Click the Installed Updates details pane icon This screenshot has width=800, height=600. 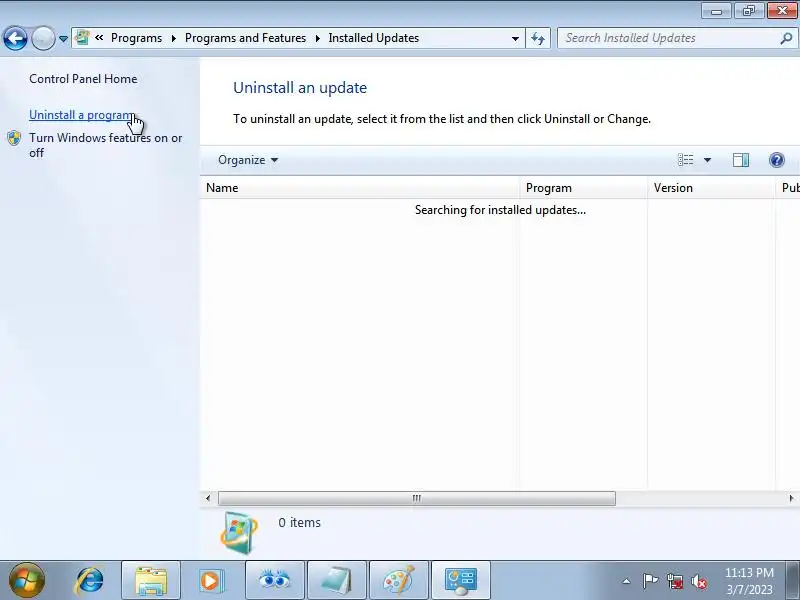(239, 533)
